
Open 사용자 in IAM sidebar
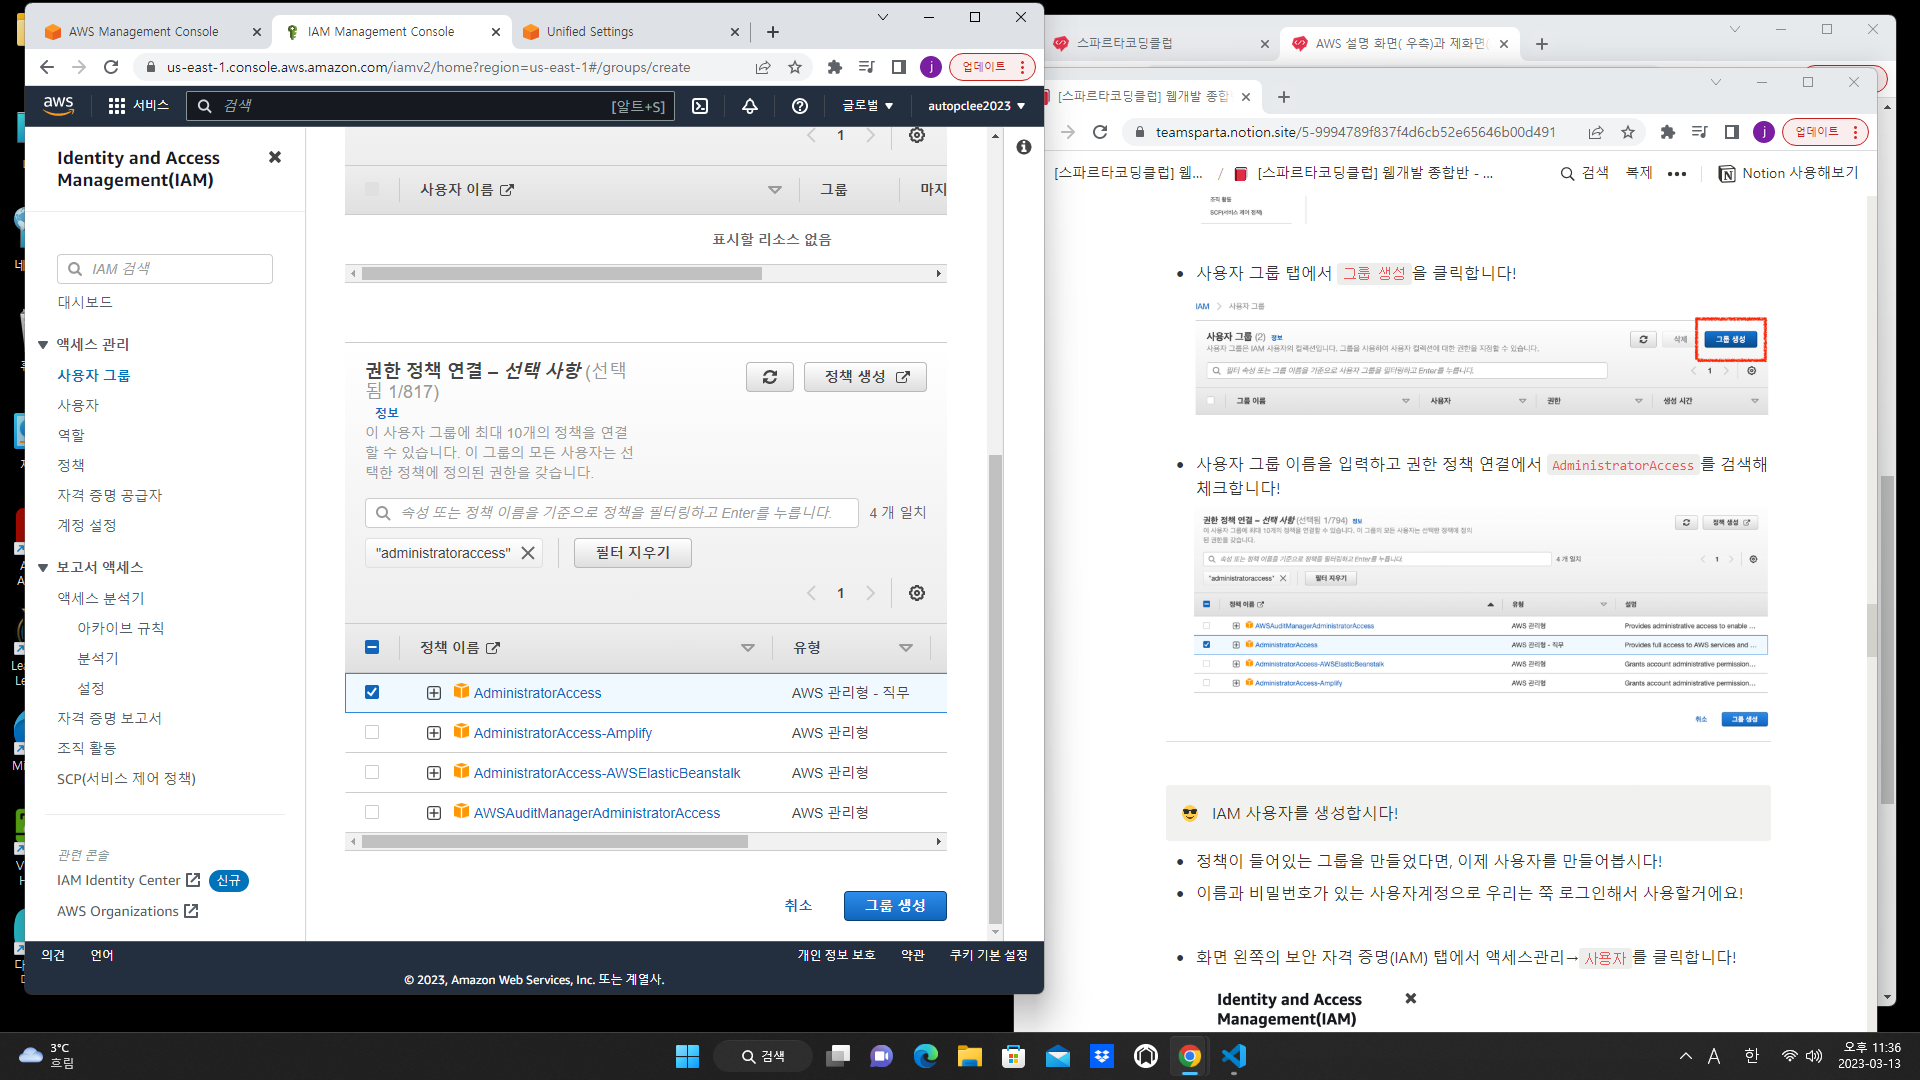pyautogui.click(x=78, y=405)
